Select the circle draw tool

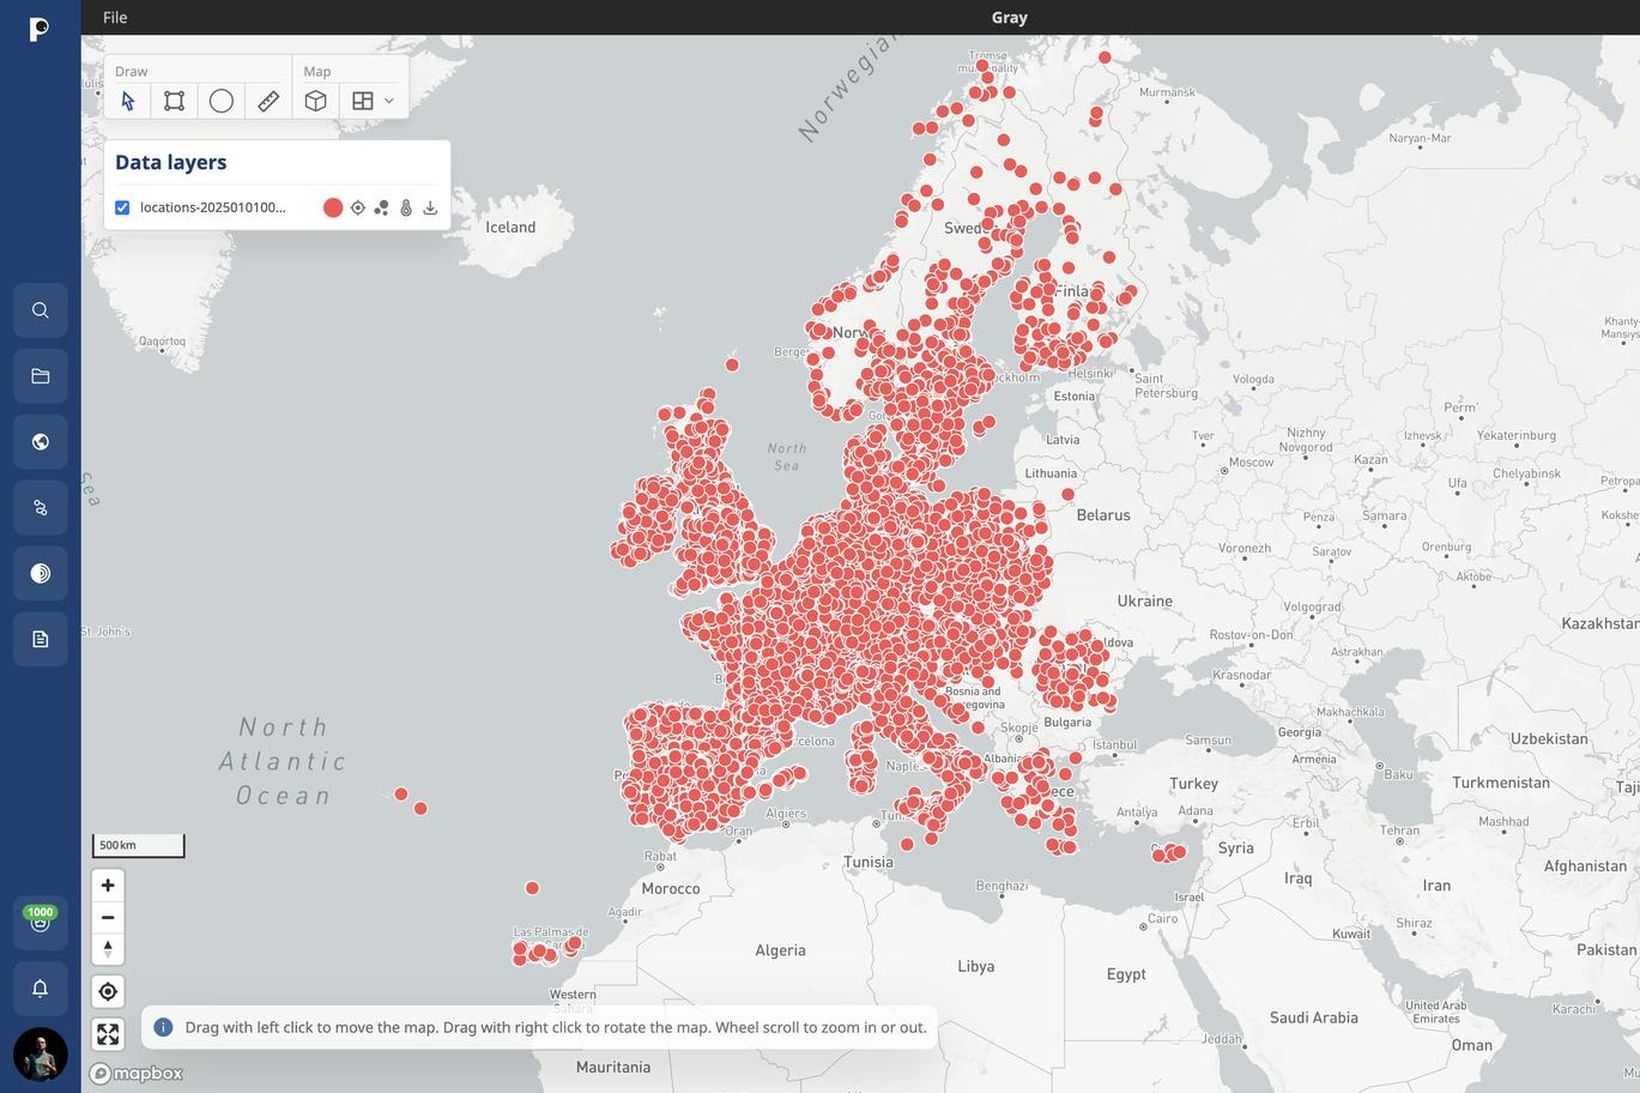(221, 101)
